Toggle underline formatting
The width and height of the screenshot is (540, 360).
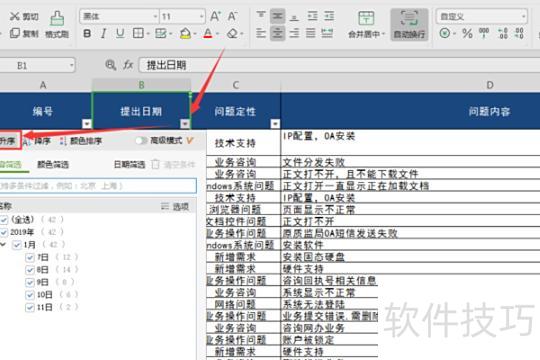tap(120, 33)
